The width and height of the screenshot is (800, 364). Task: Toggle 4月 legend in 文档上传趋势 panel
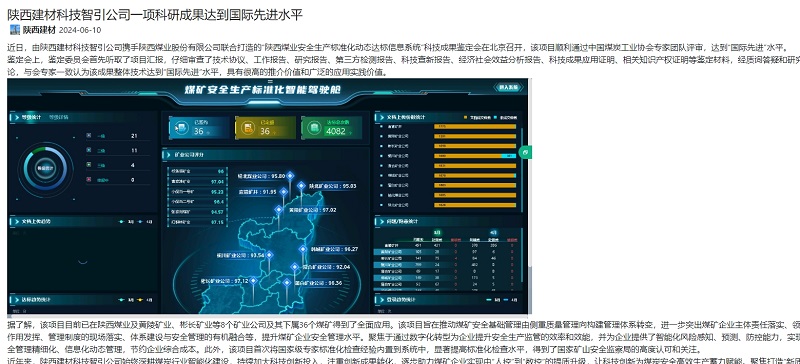pyautogui.click(x=144, y=222)
